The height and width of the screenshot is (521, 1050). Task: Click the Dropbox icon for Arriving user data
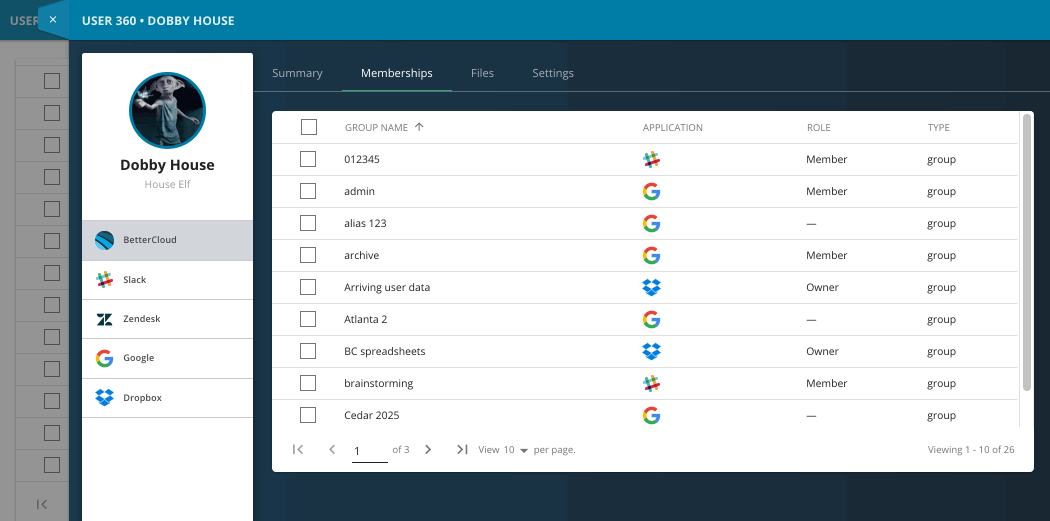(x=651, y=287)
